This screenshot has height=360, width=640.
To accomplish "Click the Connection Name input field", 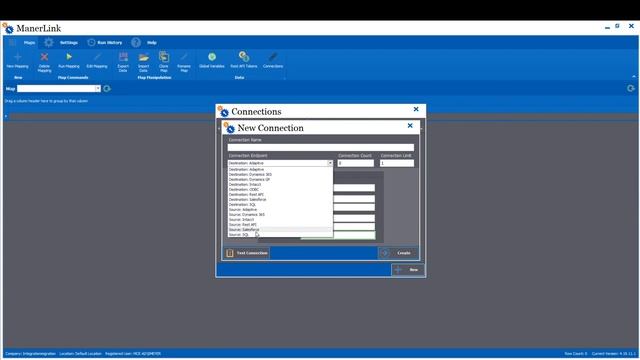I will click(320, 147).
